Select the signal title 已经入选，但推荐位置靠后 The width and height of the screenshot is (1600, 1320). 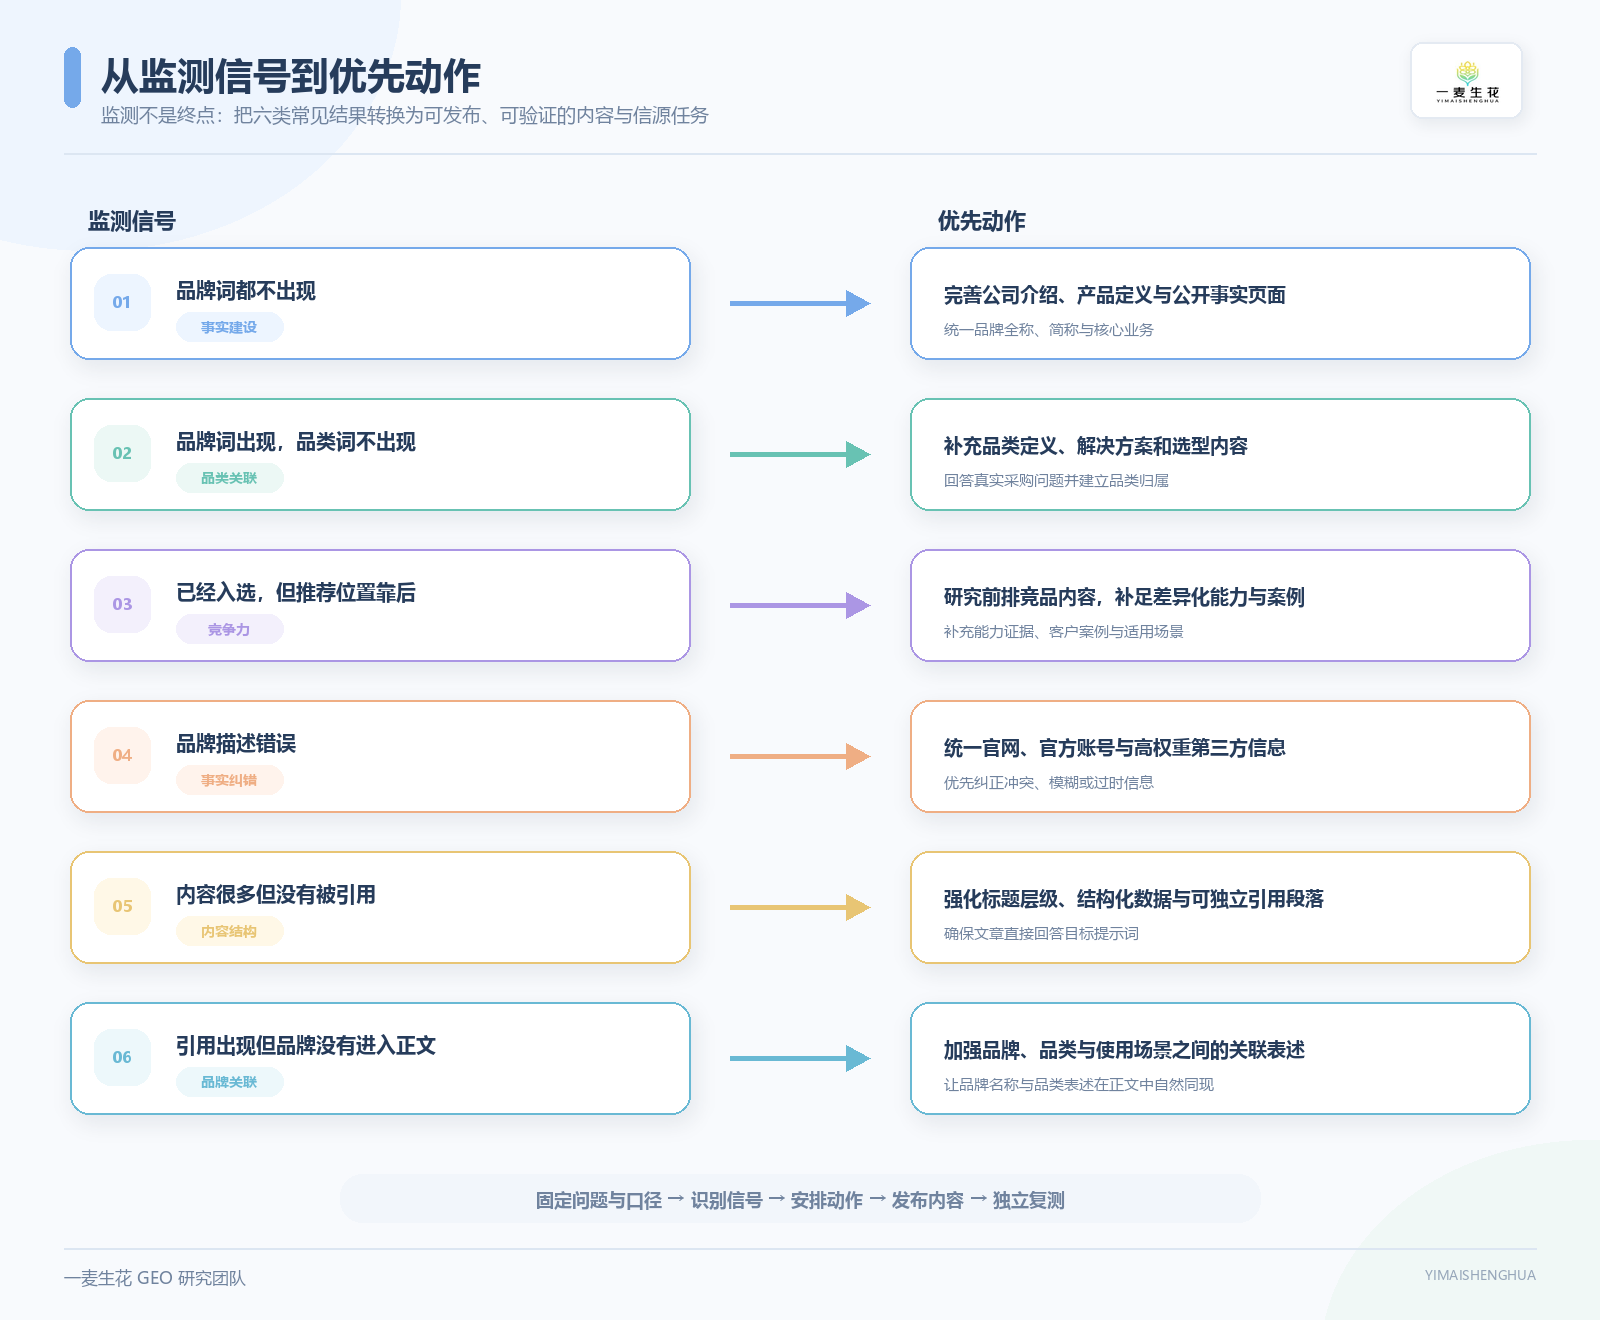coord(296,593)
